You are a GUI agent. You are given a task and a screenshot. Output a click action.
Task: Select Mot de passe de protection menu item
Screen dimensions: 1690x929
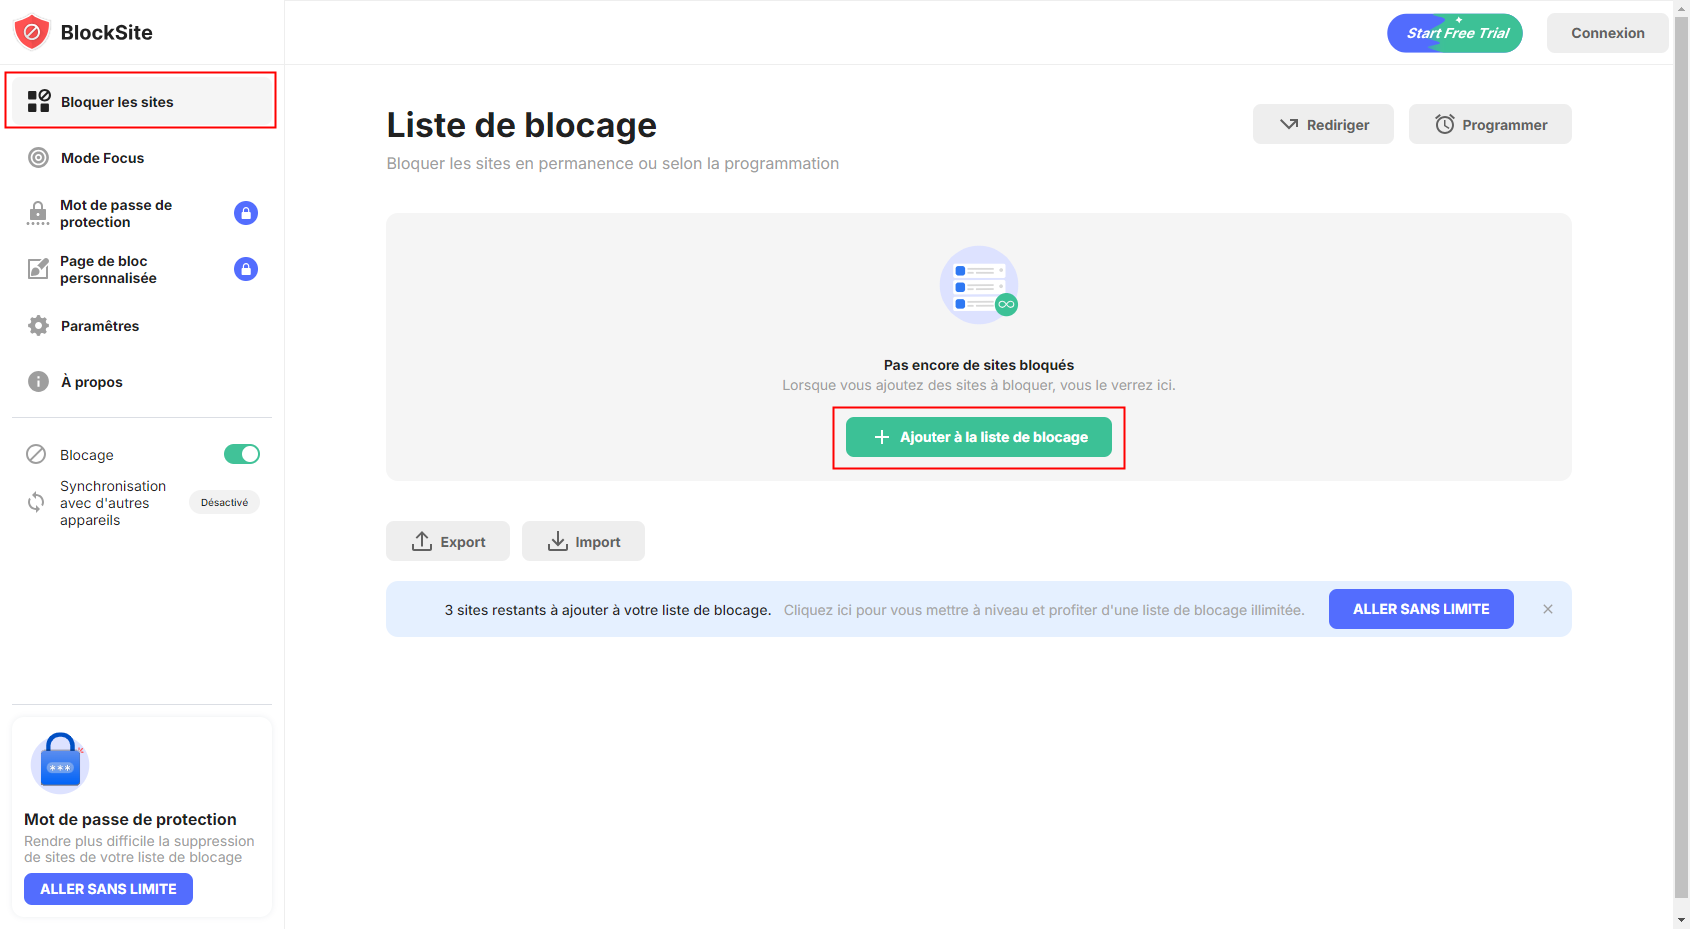tap(116, 213)
